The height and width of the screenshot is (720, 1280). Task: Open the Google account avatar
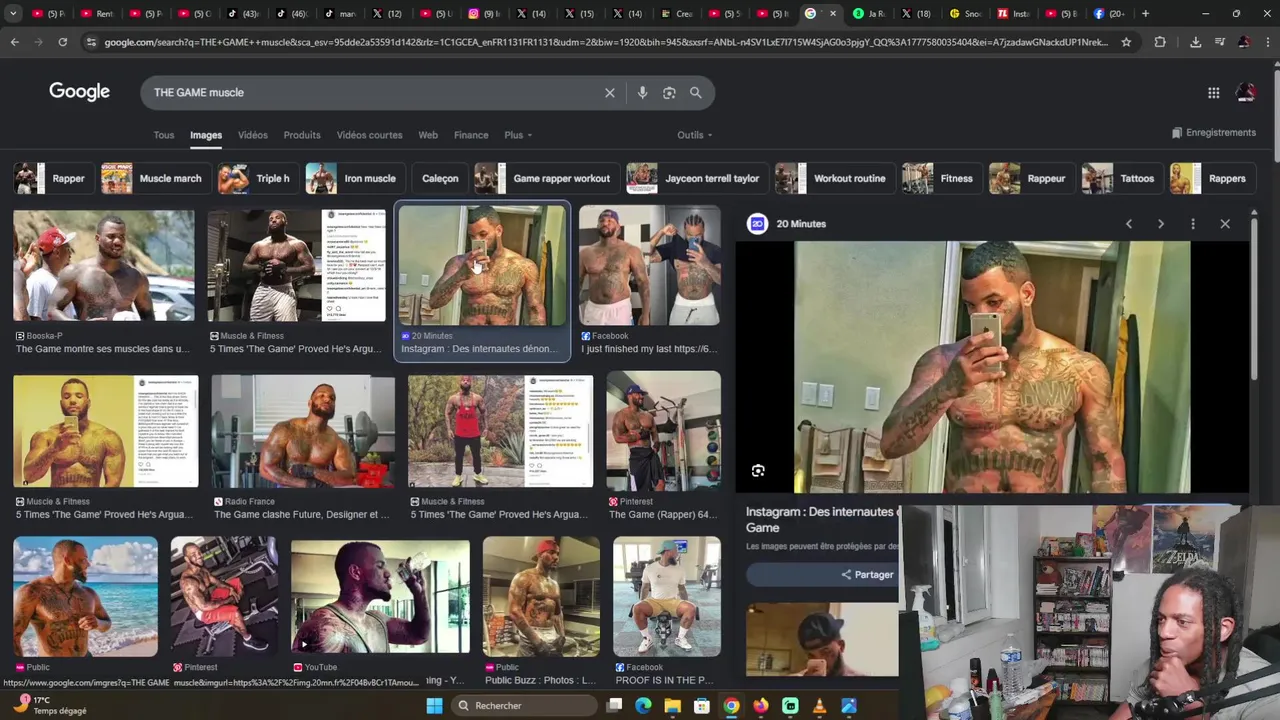(1246, 92)
